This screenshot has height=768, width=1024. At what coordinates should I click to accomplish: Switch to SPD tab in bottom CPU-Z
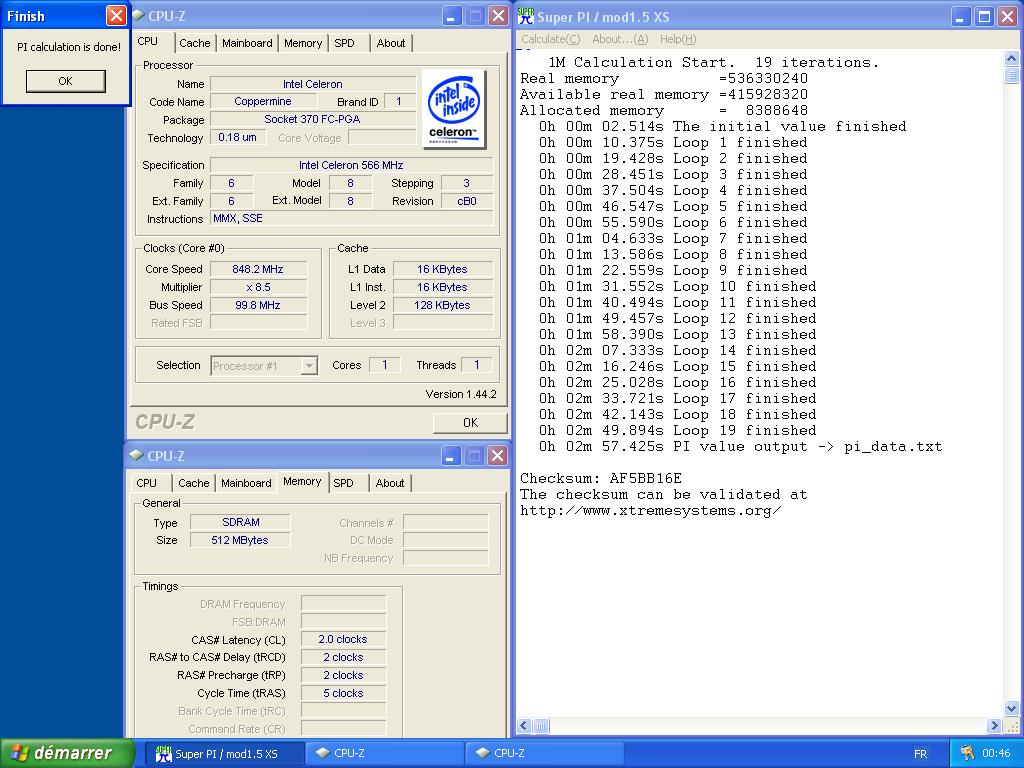pyautogui.click(x=344, y=483)
